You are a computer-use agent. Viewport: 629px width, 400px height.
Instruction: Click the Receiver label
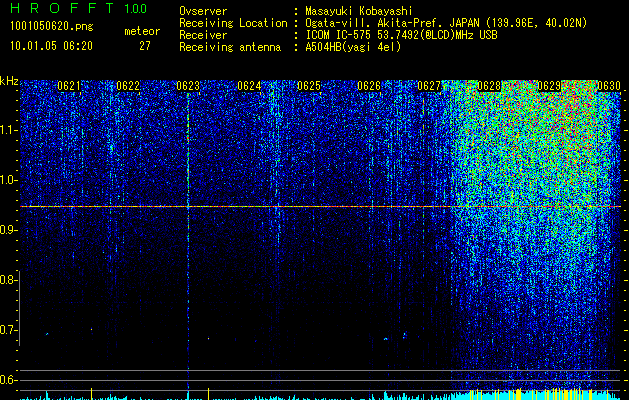(203, 35)
